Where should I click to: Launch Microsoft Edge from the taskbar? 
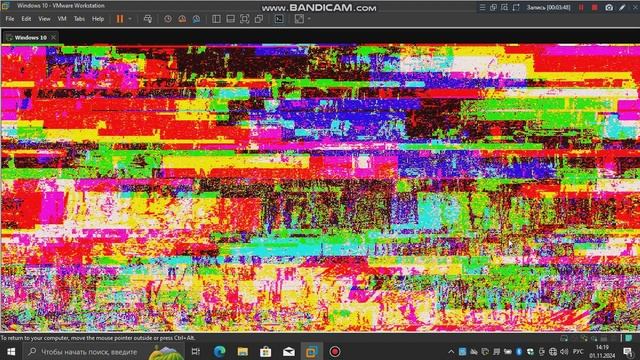[x=220, y=351]
